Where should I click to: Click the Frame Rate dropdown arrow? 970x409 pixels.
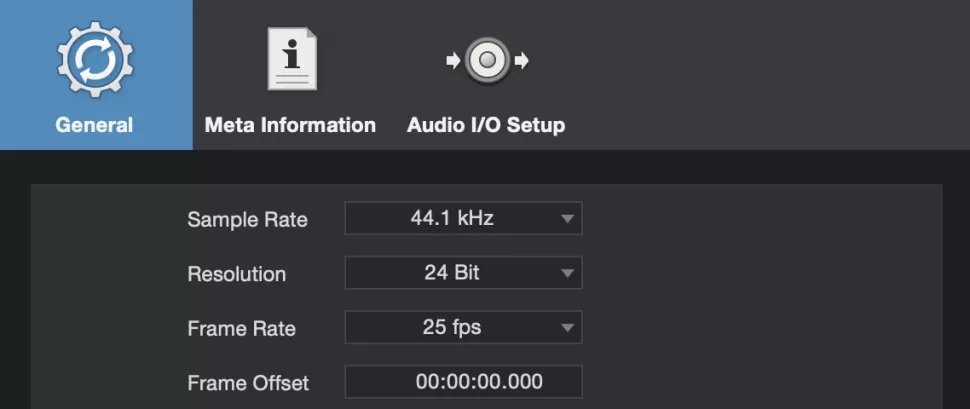point(567,328)
